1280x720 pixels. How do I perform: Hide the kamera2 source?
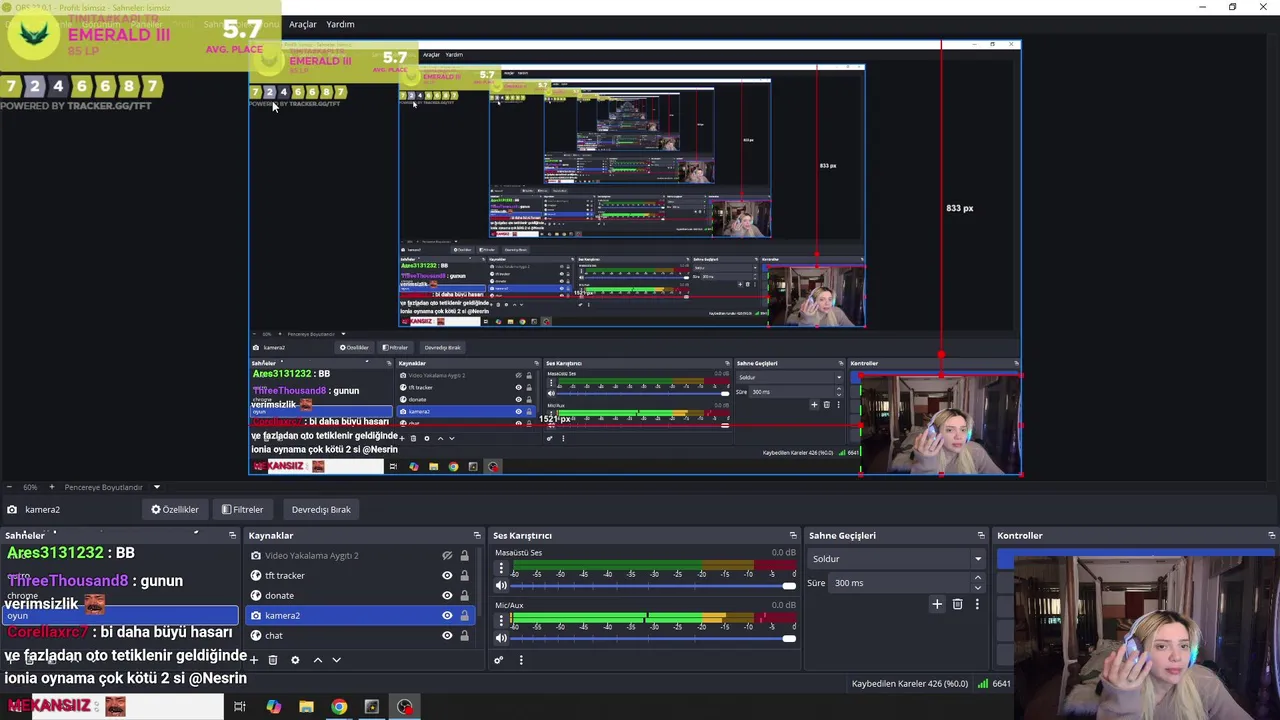pos(447,616)
